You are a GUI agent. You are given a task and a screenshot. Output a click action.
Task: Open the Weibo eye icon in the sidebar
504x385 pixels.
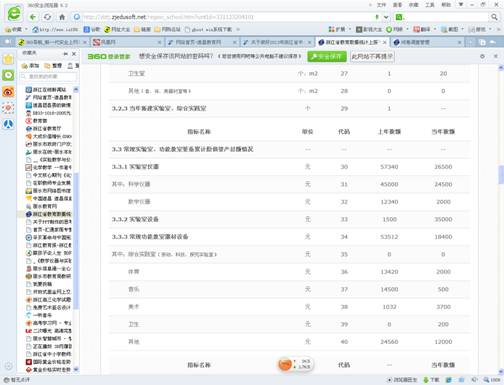(x=8, y=92)
